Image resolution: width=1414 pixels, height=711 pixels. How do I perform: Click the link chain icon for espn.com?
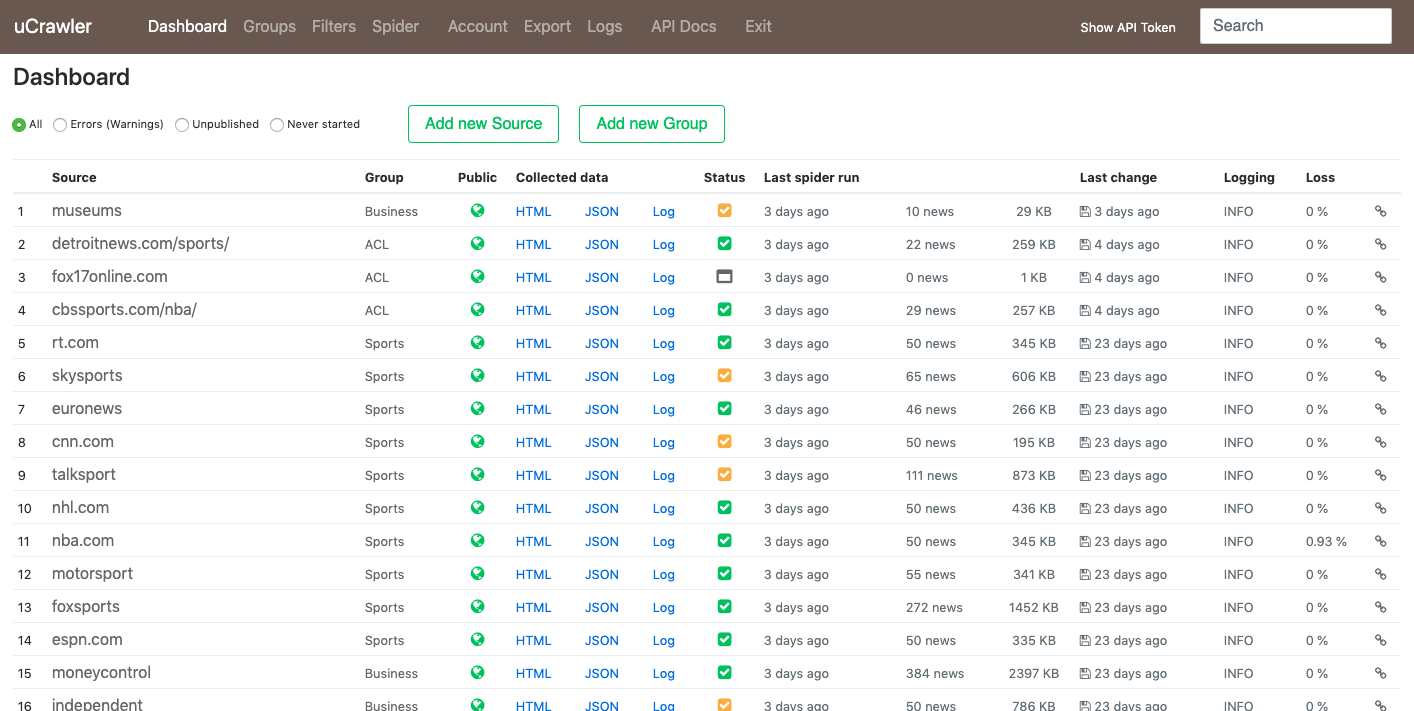tap(1381, 640)
